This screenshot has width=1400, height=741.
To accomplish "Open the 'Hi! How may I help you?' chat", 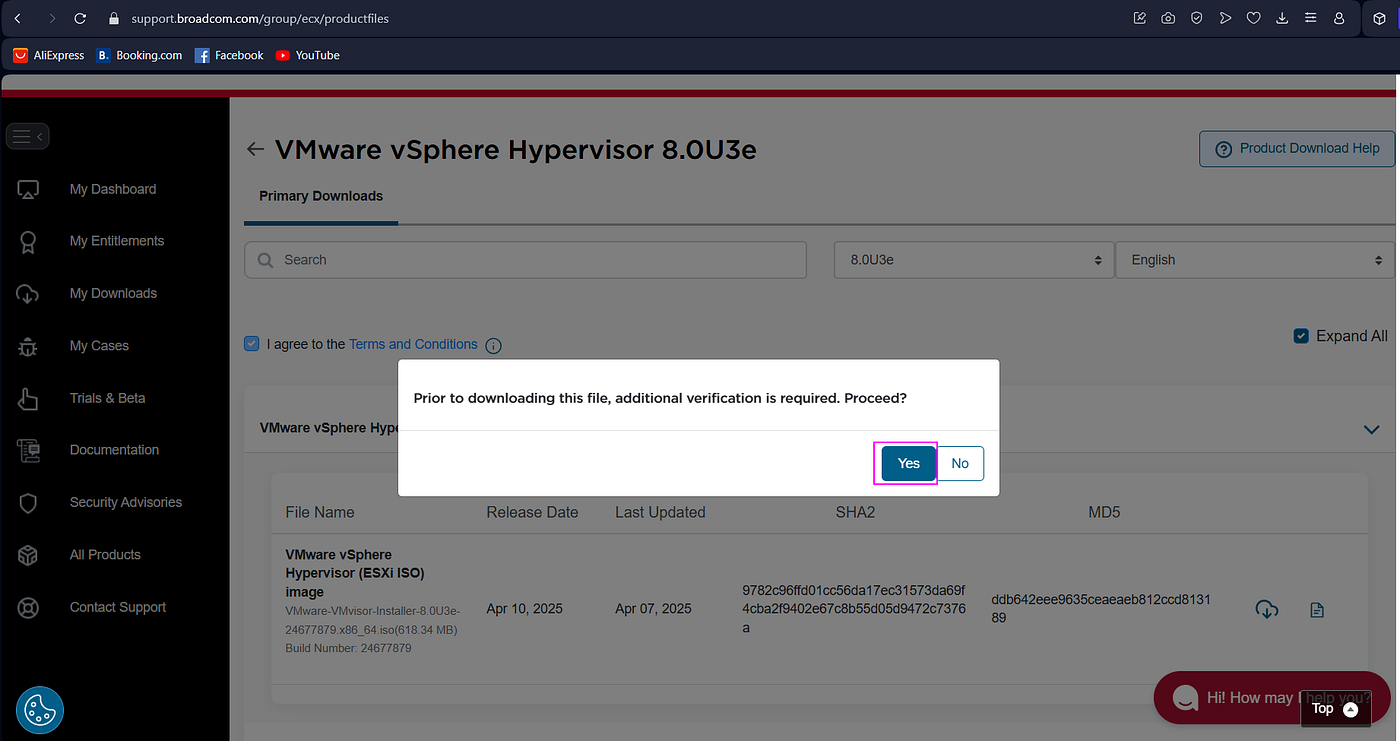I will coord(1272,698).
